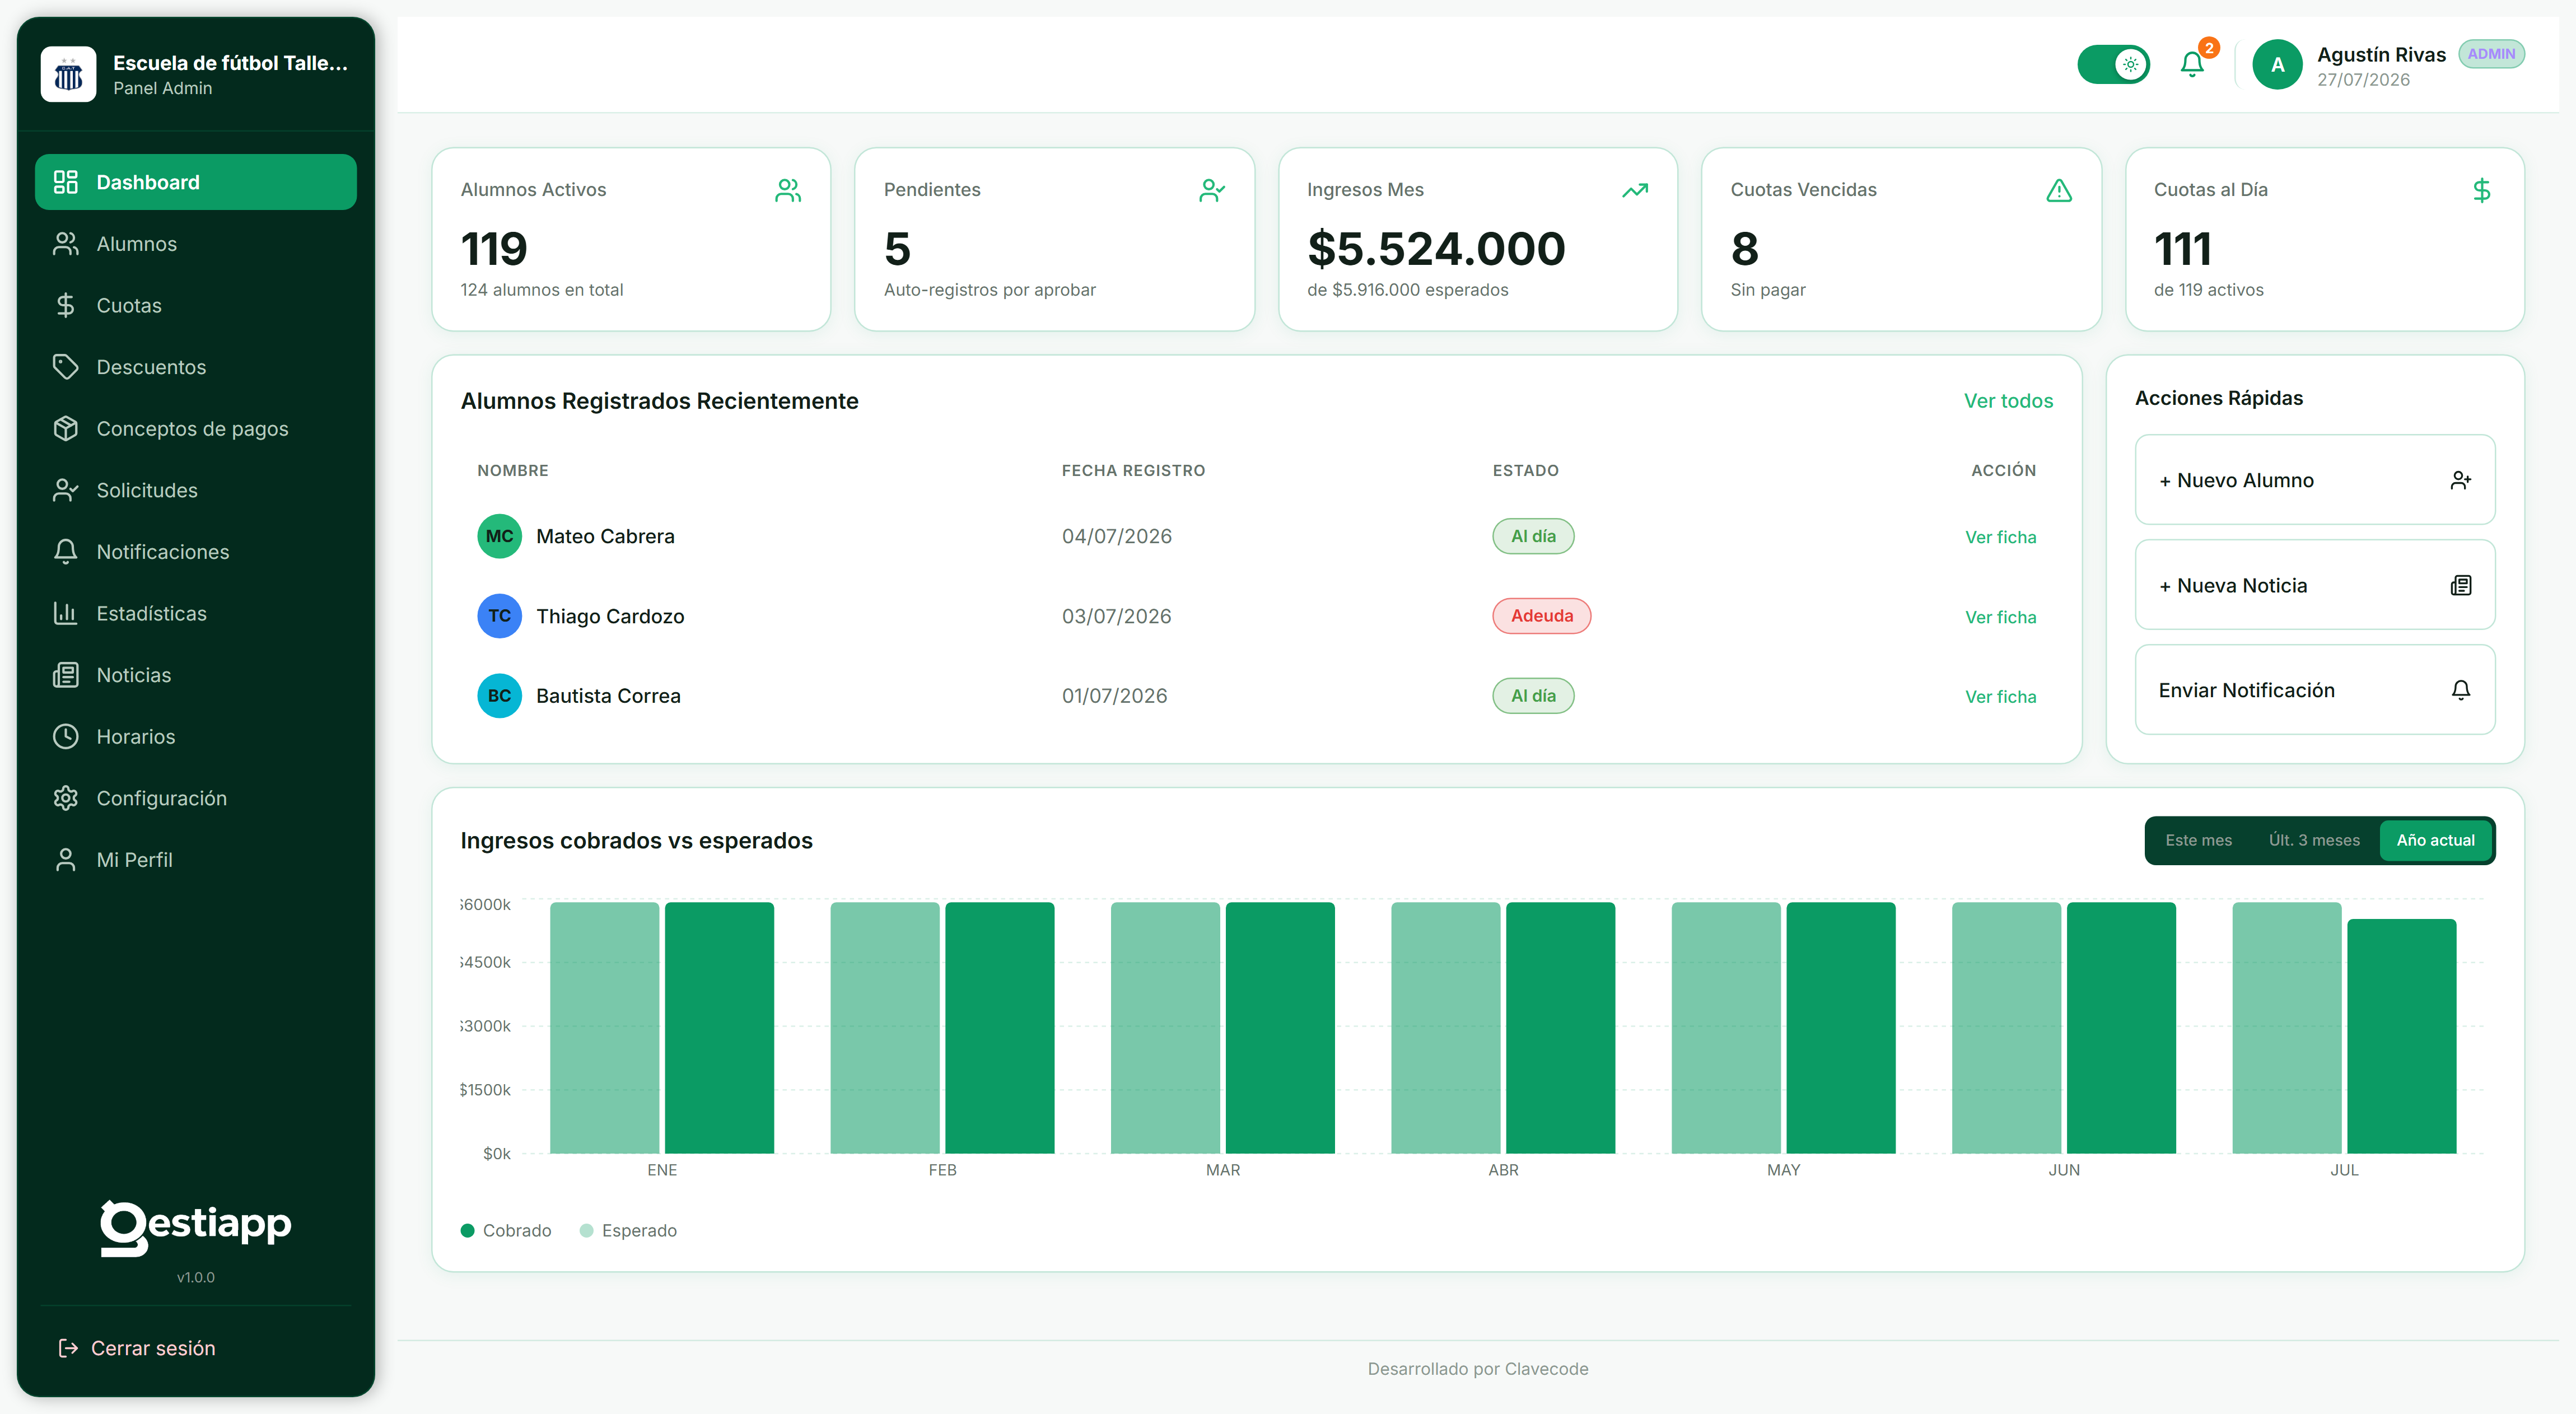Click the Cerrar sesión logout icon
Viewport: 2576px width, 1414px height.
tap(68, 1348)
